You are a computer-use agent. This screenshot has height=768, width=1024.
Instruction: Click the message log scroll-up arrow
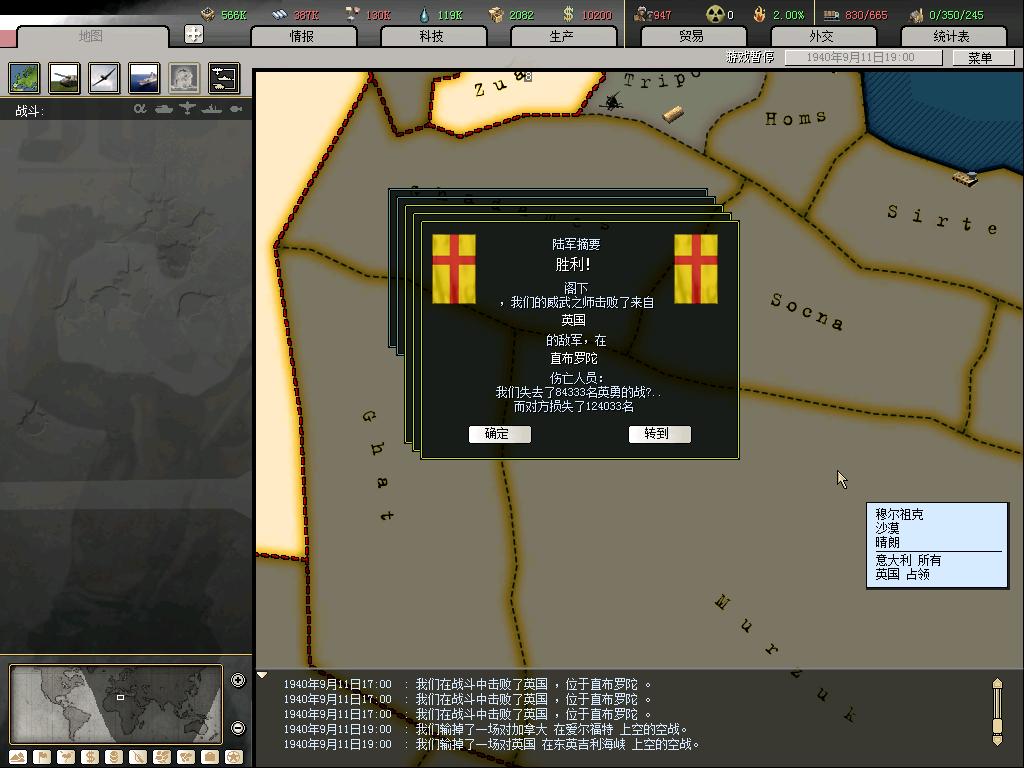tap(997, 682)
